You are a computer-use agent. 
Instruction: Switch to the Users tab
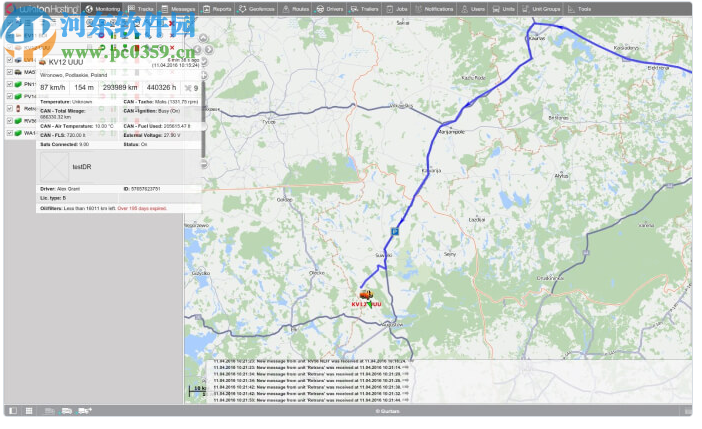473,9
